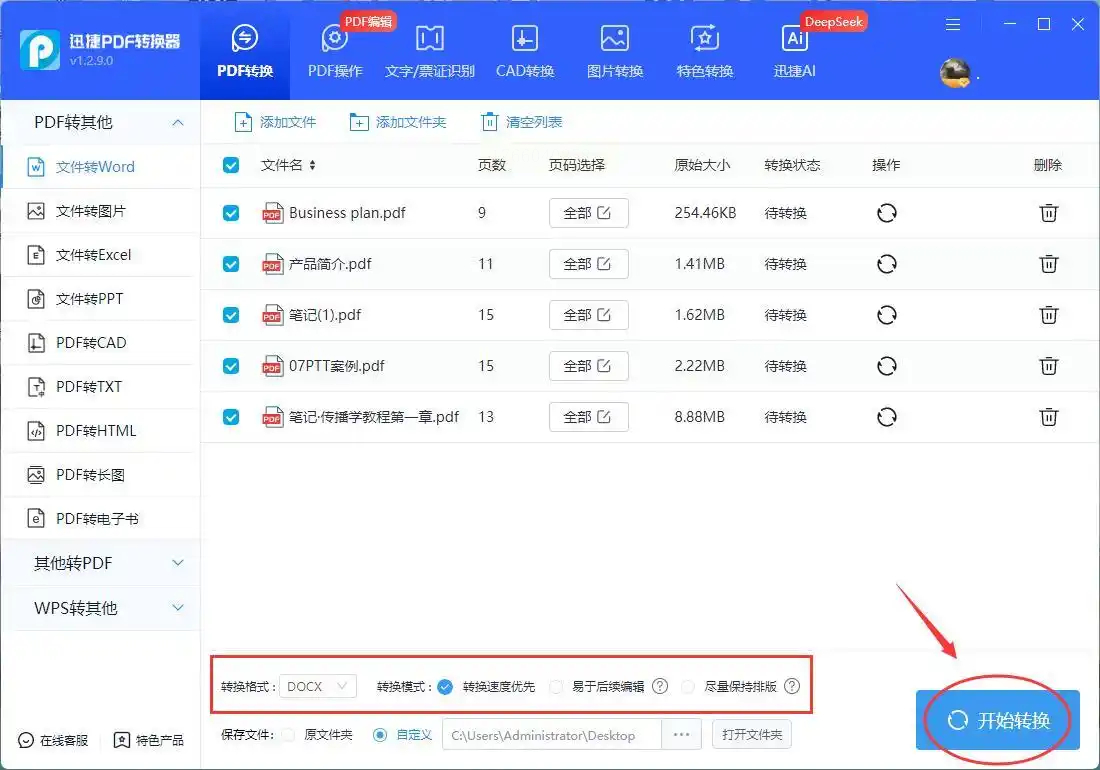Click the trash icon for 07PTT案例.pdf
This screenshot has width=1100, height=770.
(x=1048, y=366)
